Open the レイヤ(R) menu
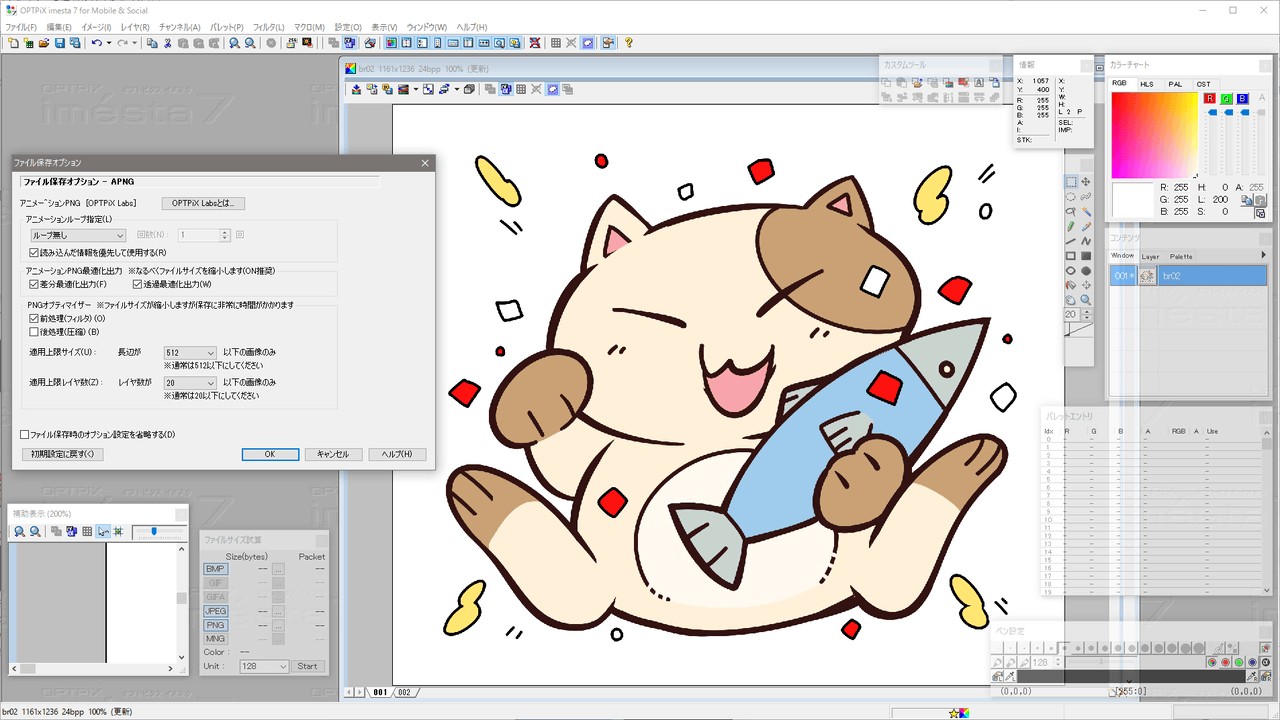The height and width of the screenshot is (720, 1280). pos(135,27)
